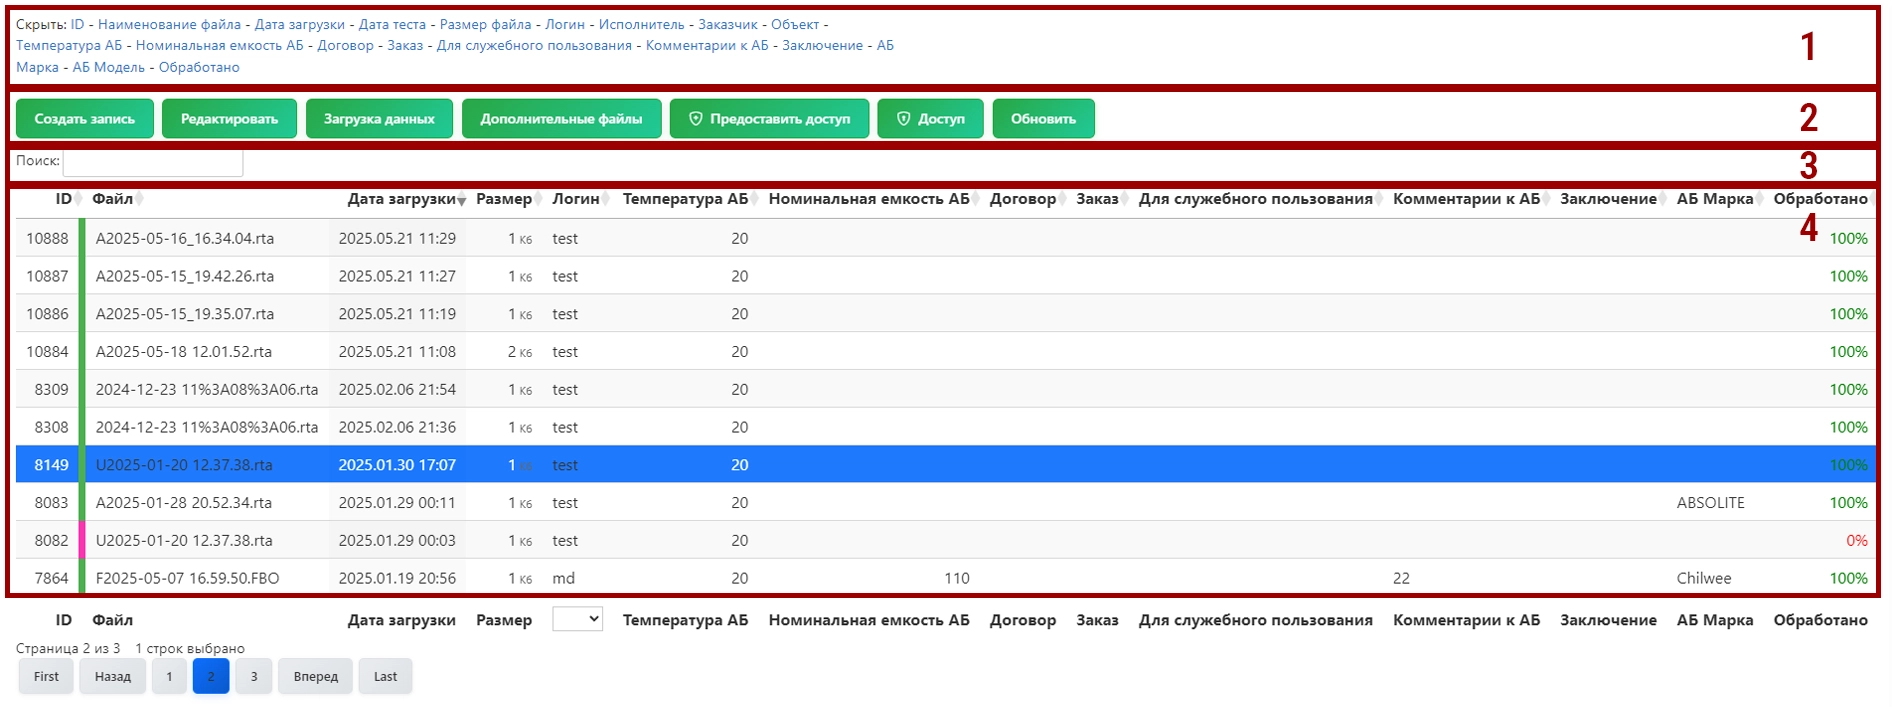Toggle visibility of Дата теста column
Viewport: 1892px width, 713px height.
coord(392,24)
